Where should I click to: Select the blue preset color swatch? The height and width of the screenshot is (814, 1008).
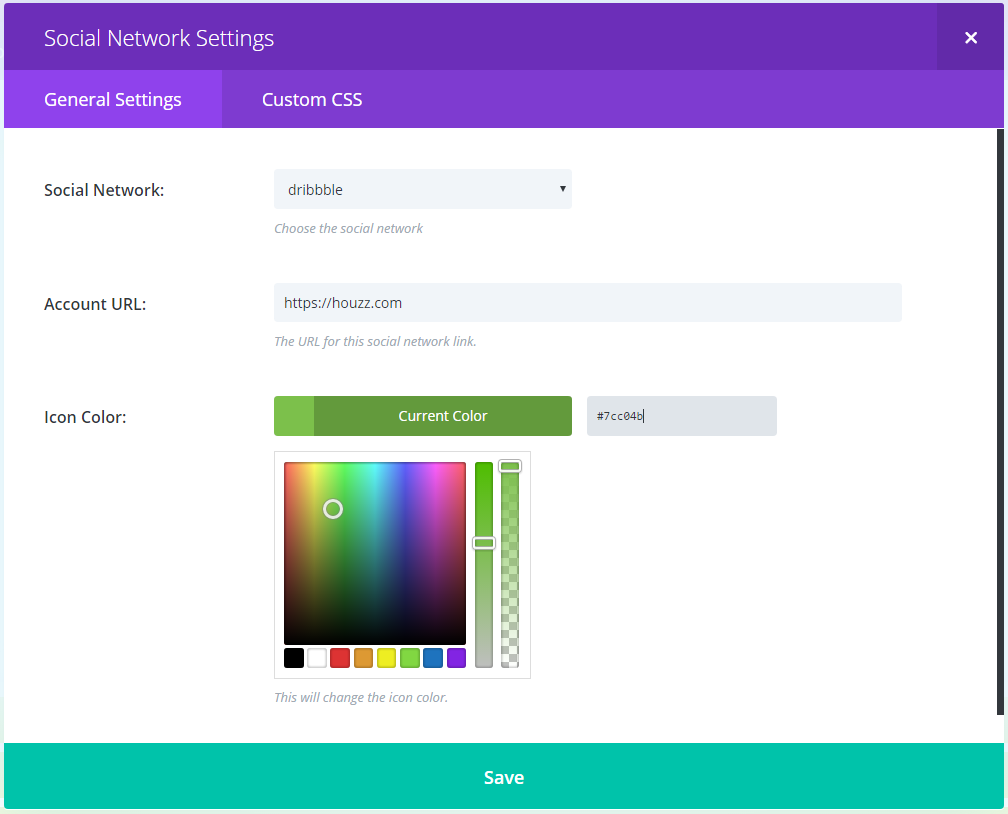point(433,657)
